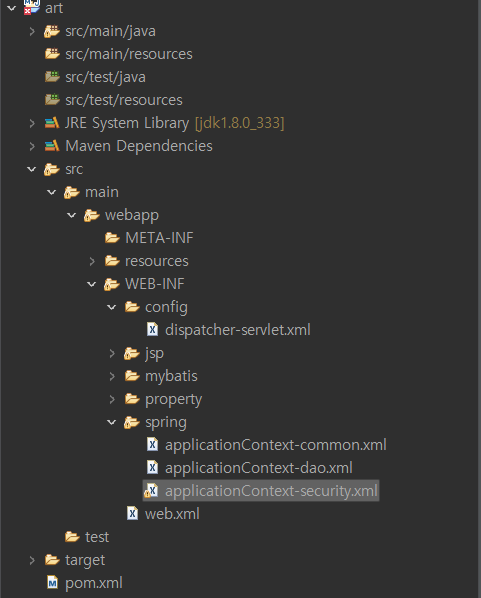
Task: Expand the jsp folder
Action: tap(112, 354)
